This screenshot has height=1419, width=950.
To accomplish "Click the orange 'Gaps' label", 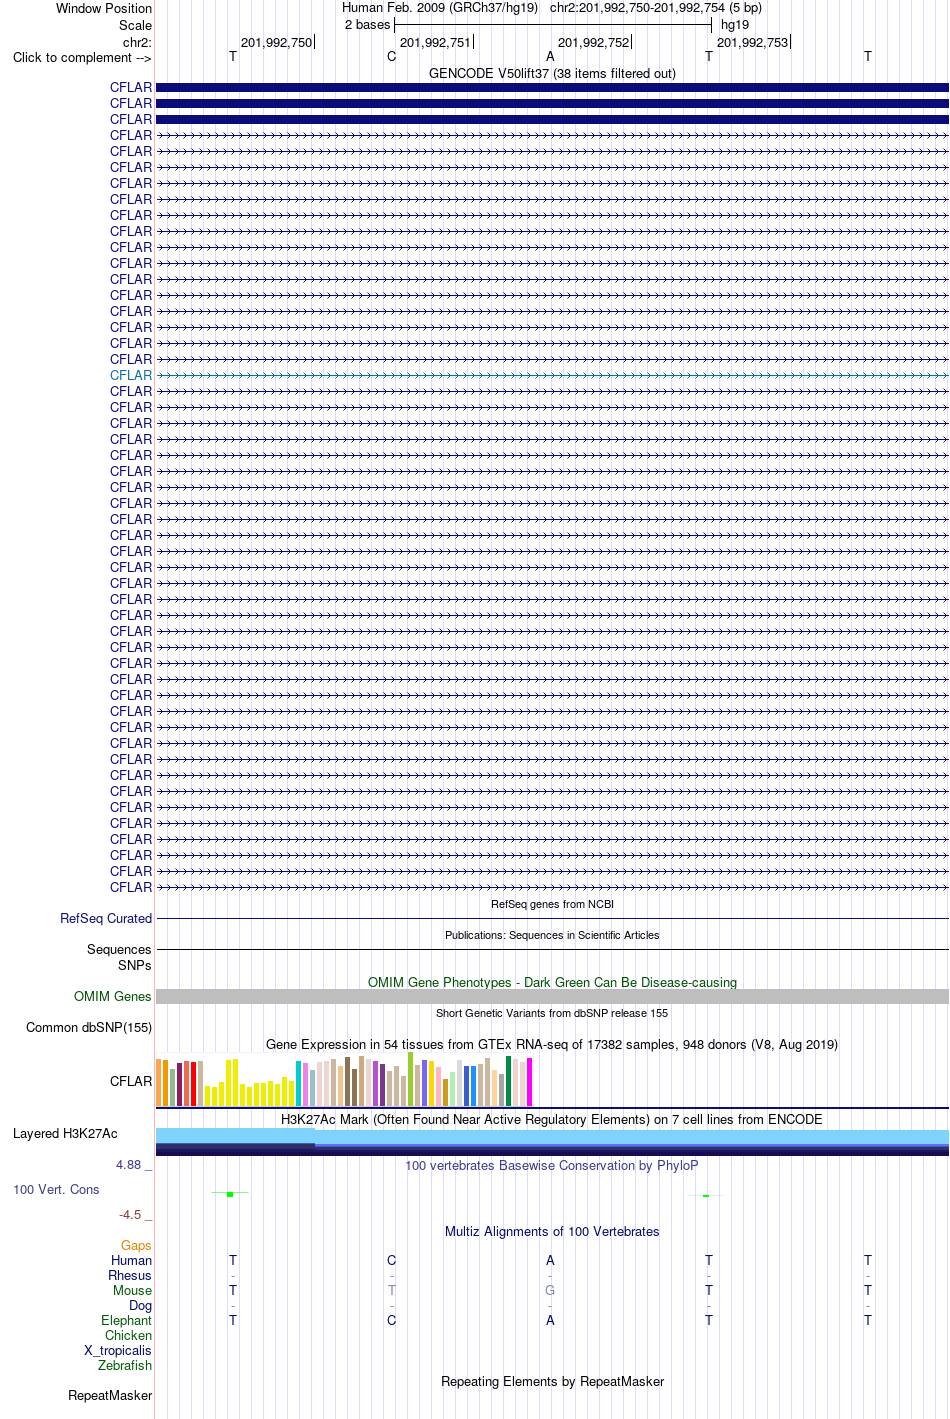I will 136,1245.
